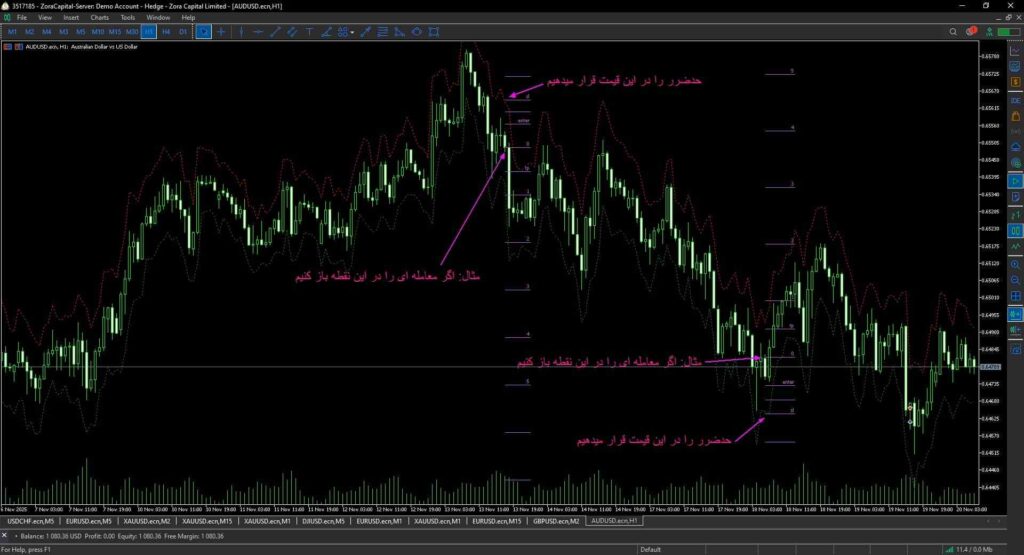Open the EURUSD.ecn,M5 chart tab

(x=88, y=521)
